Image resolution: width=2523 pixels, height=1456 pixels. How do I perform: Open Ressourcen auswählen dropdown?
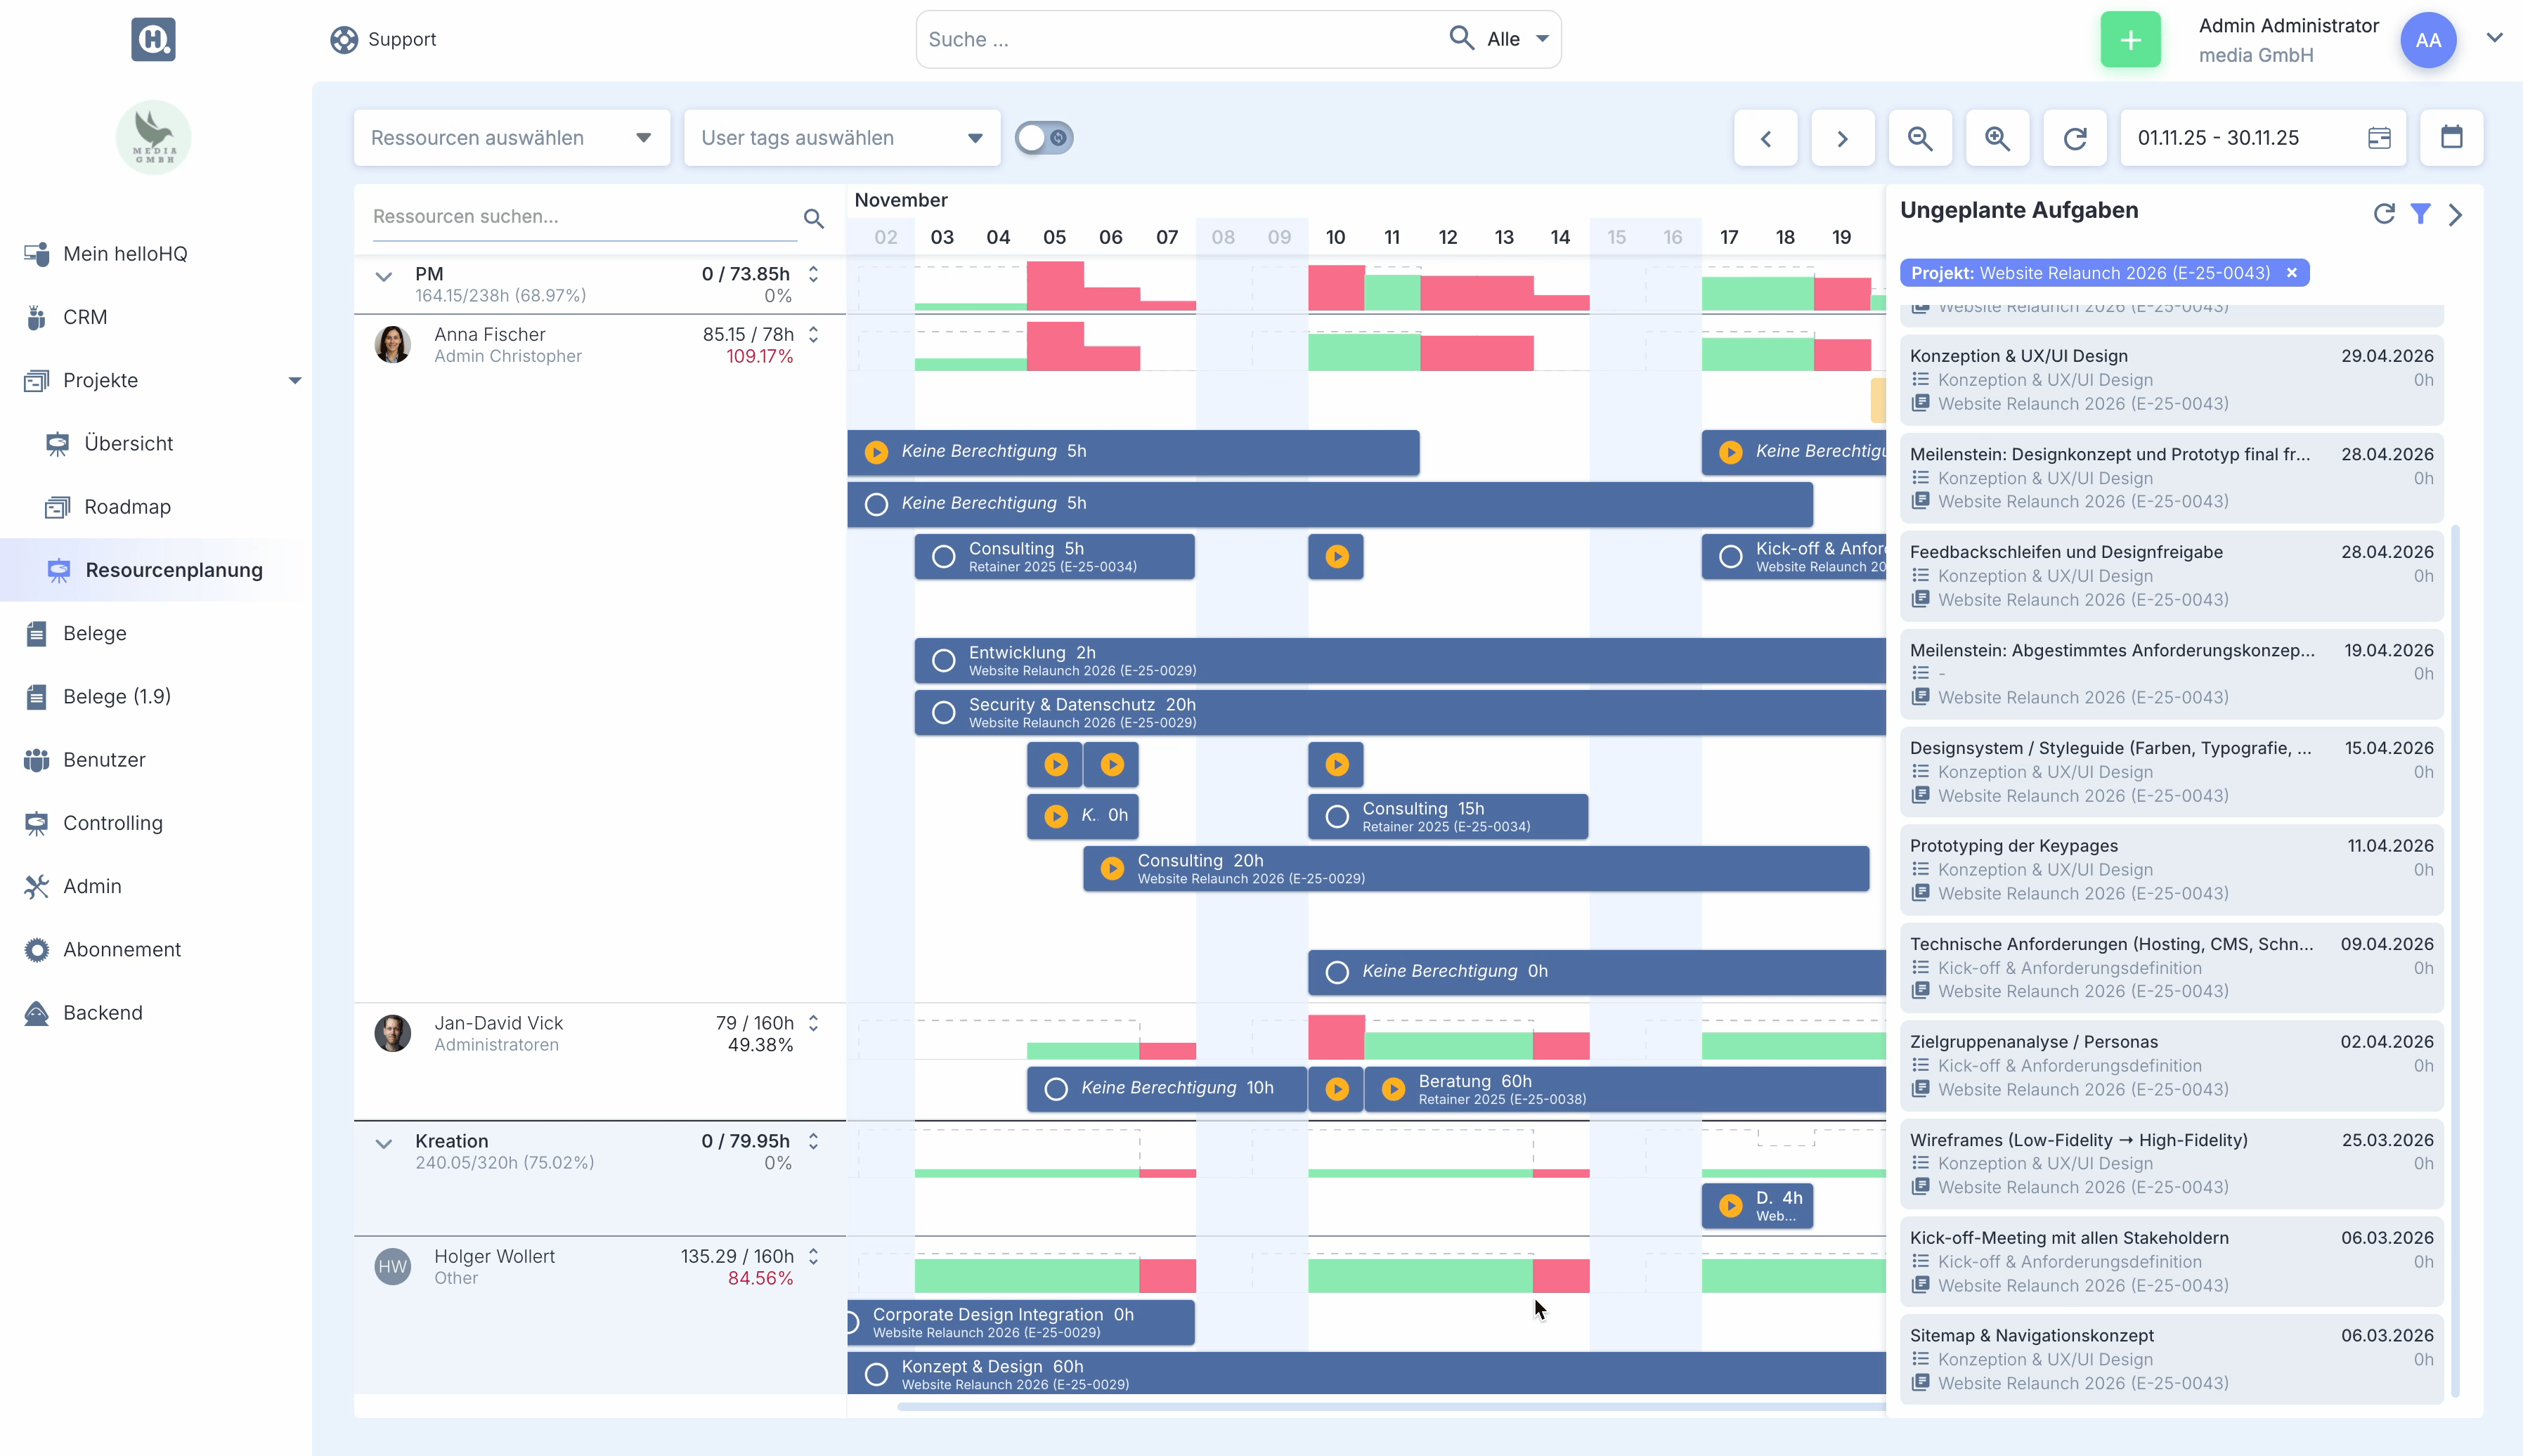pos(511,138)
